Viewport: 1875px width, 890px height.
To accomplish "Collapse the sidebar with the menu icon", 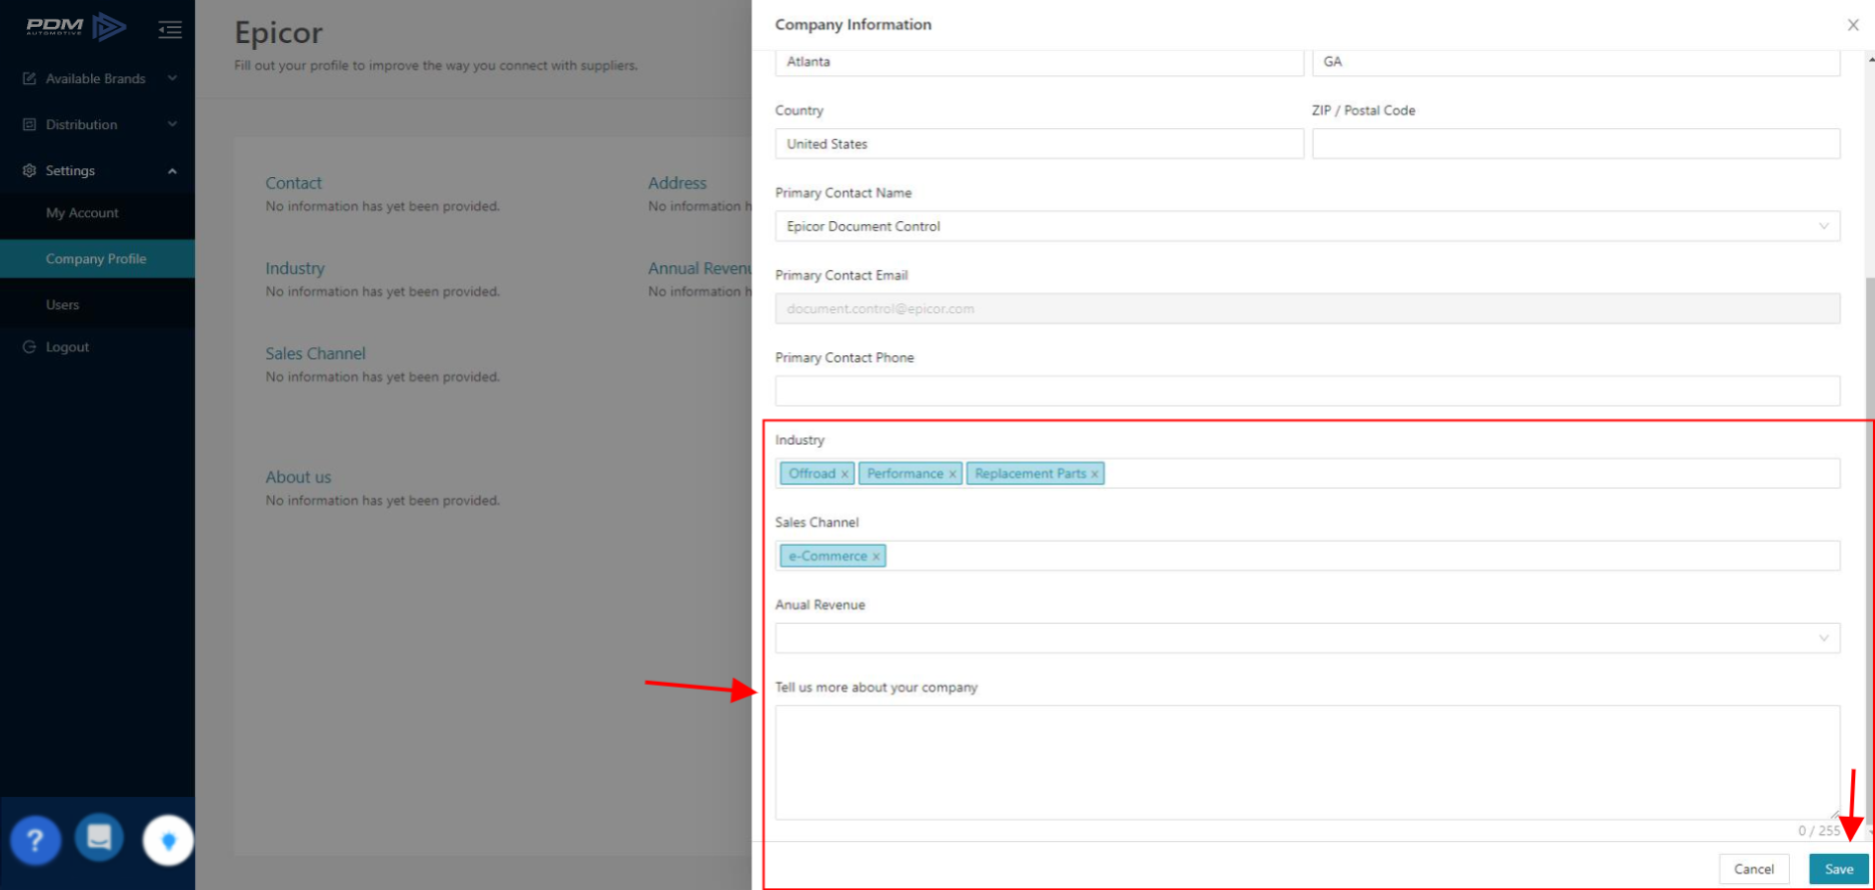I will point(170,29).
